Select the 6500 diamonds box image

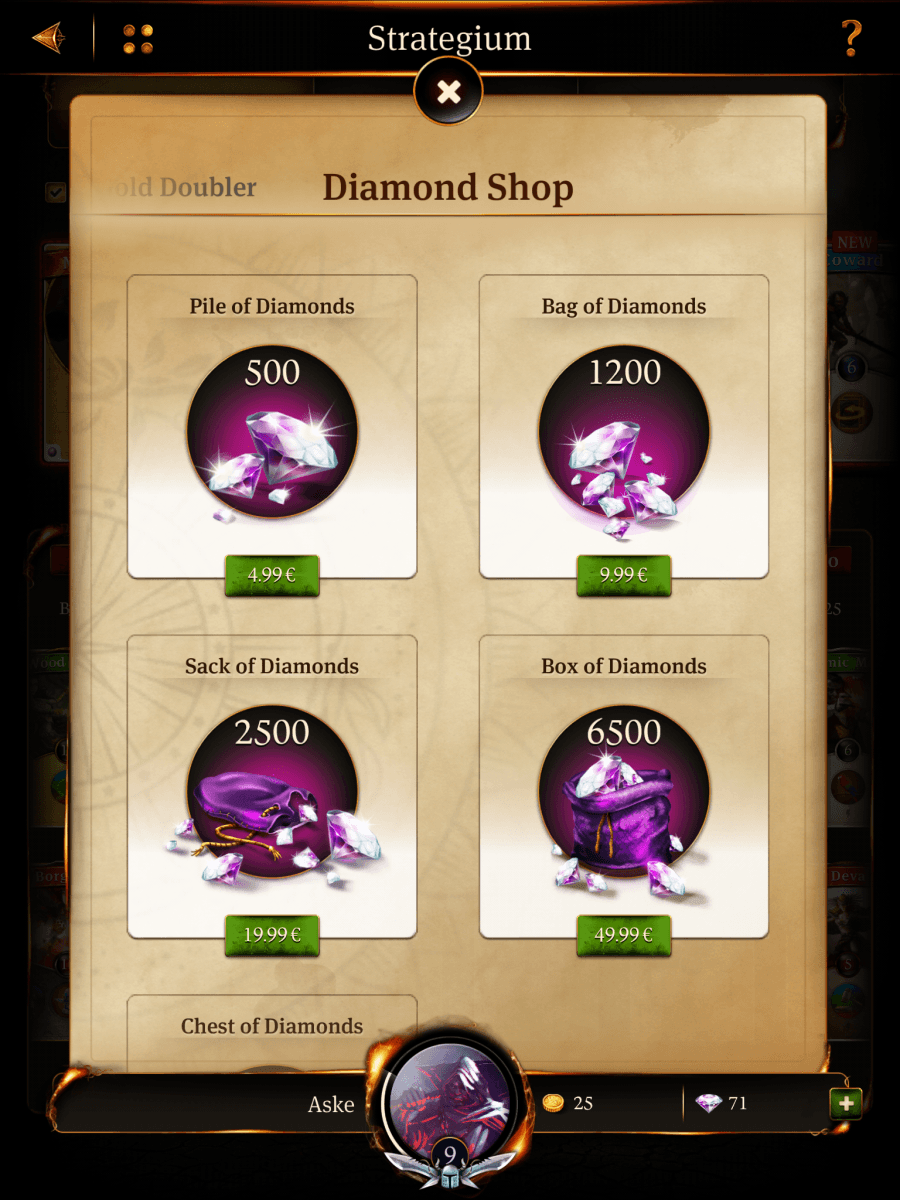(x=624, y=793)
